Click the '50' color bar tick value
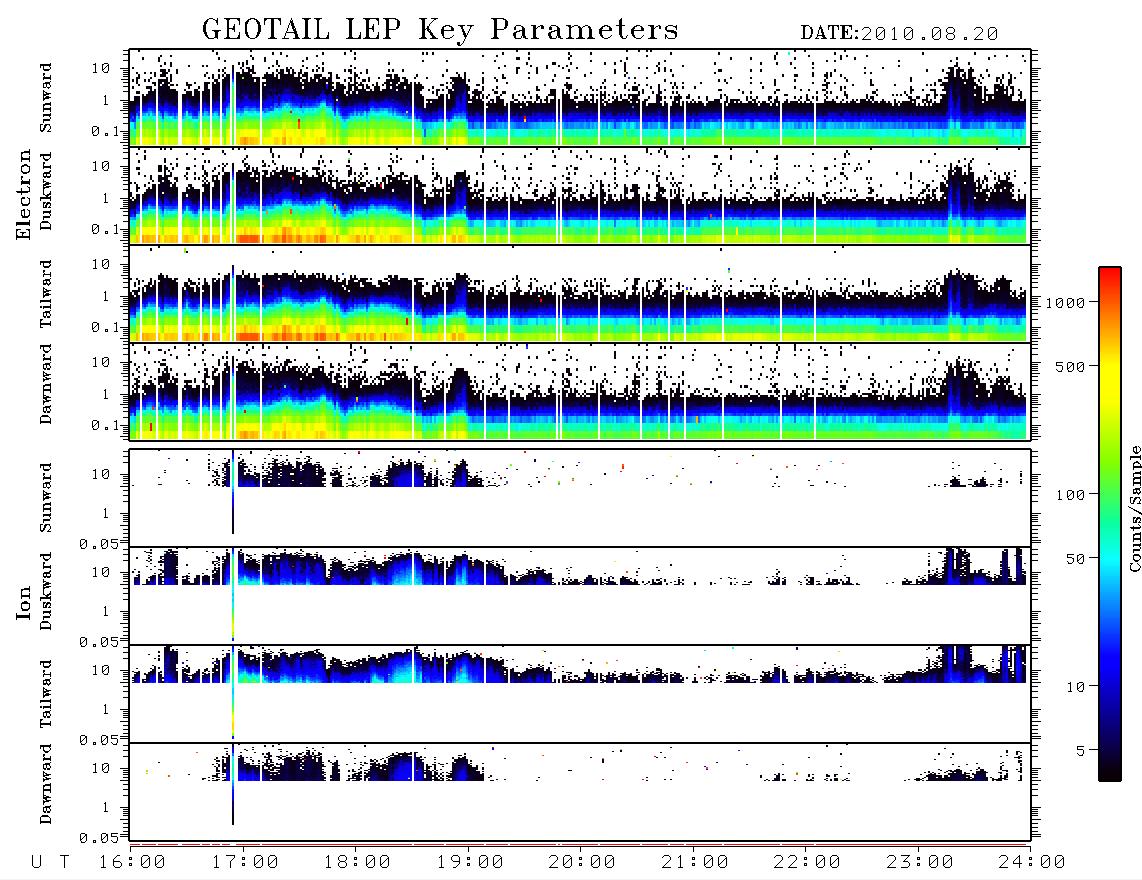This screenshot has width=1142, height=880. click(x=1076, y=559)
